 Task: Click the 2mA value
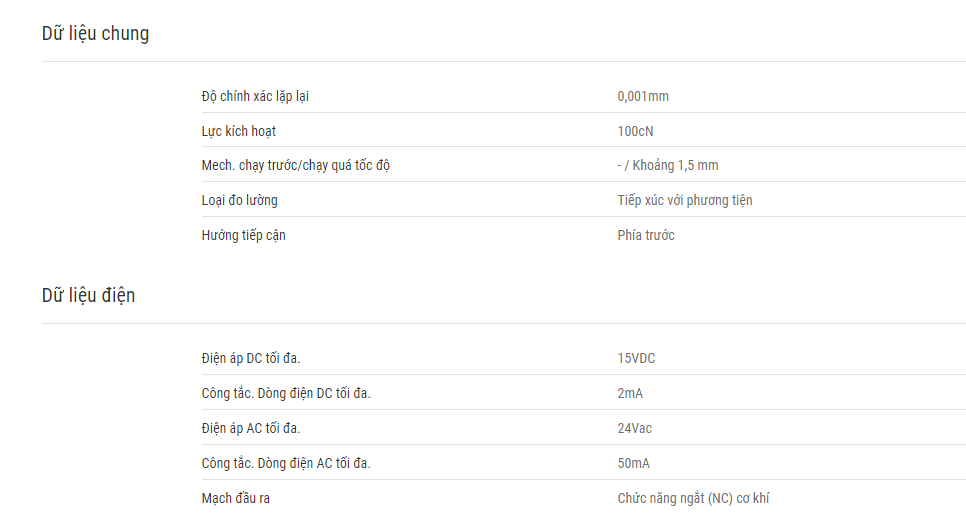point(630,394)
